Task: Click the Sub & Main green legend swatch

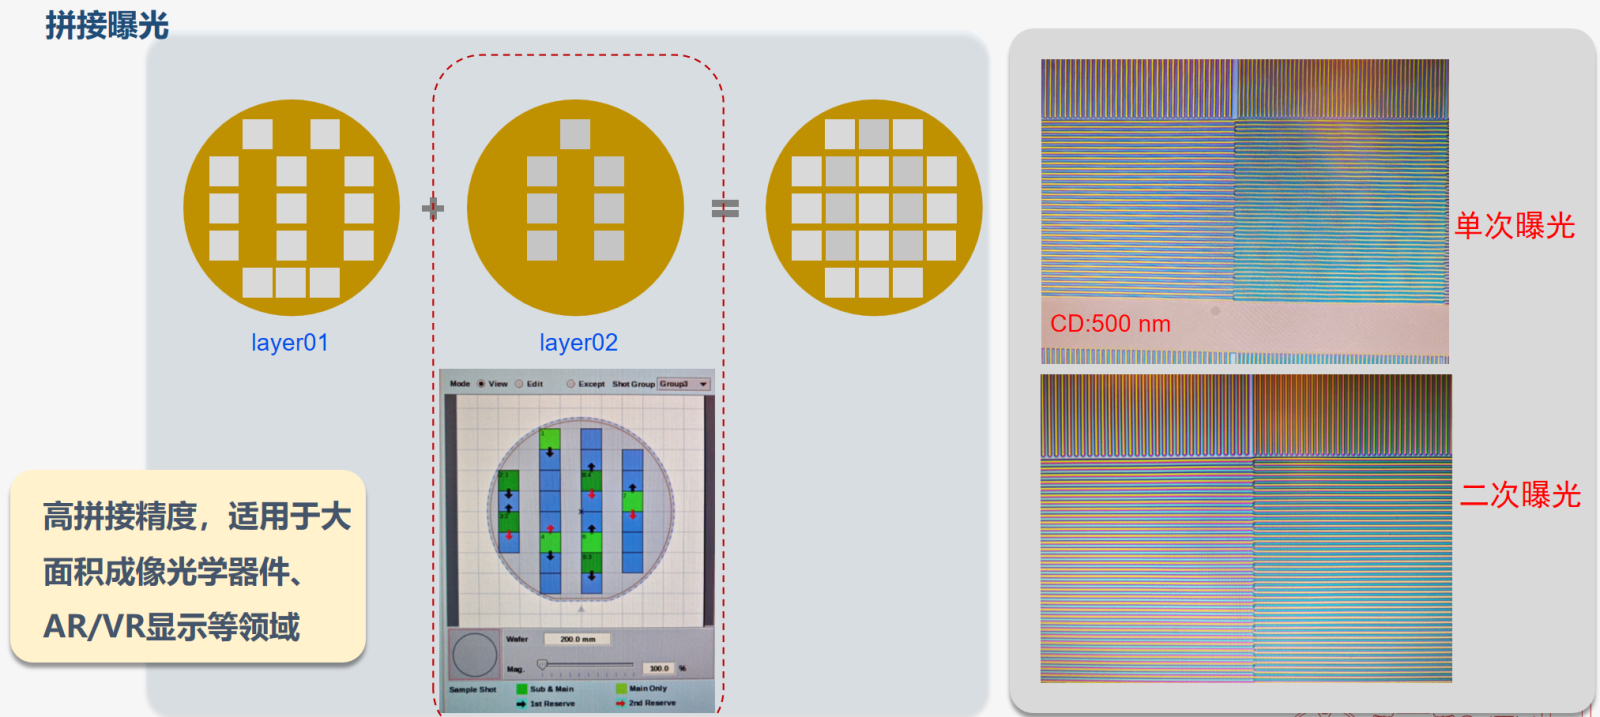Action: [x=521, y=689]
